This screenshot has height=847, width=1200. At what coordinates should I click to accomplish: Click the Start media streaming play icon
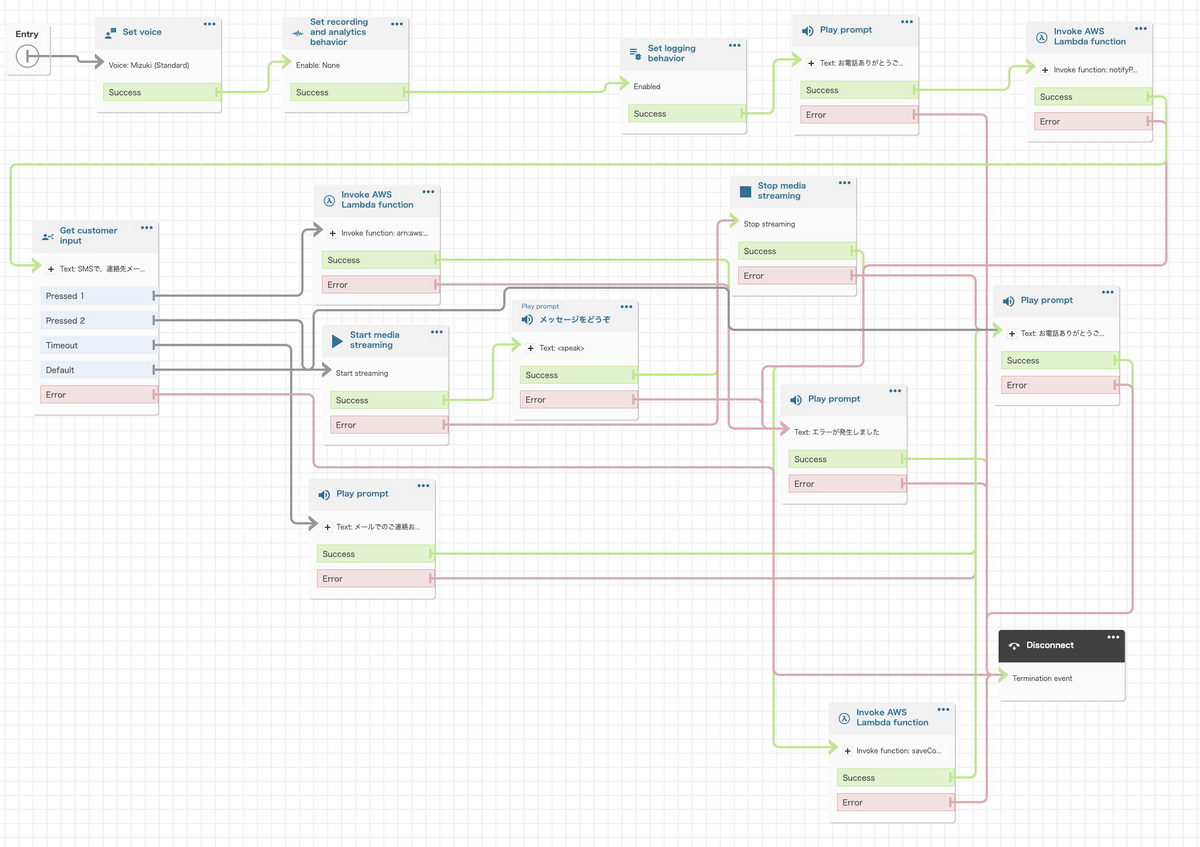[x=337, y=340]
